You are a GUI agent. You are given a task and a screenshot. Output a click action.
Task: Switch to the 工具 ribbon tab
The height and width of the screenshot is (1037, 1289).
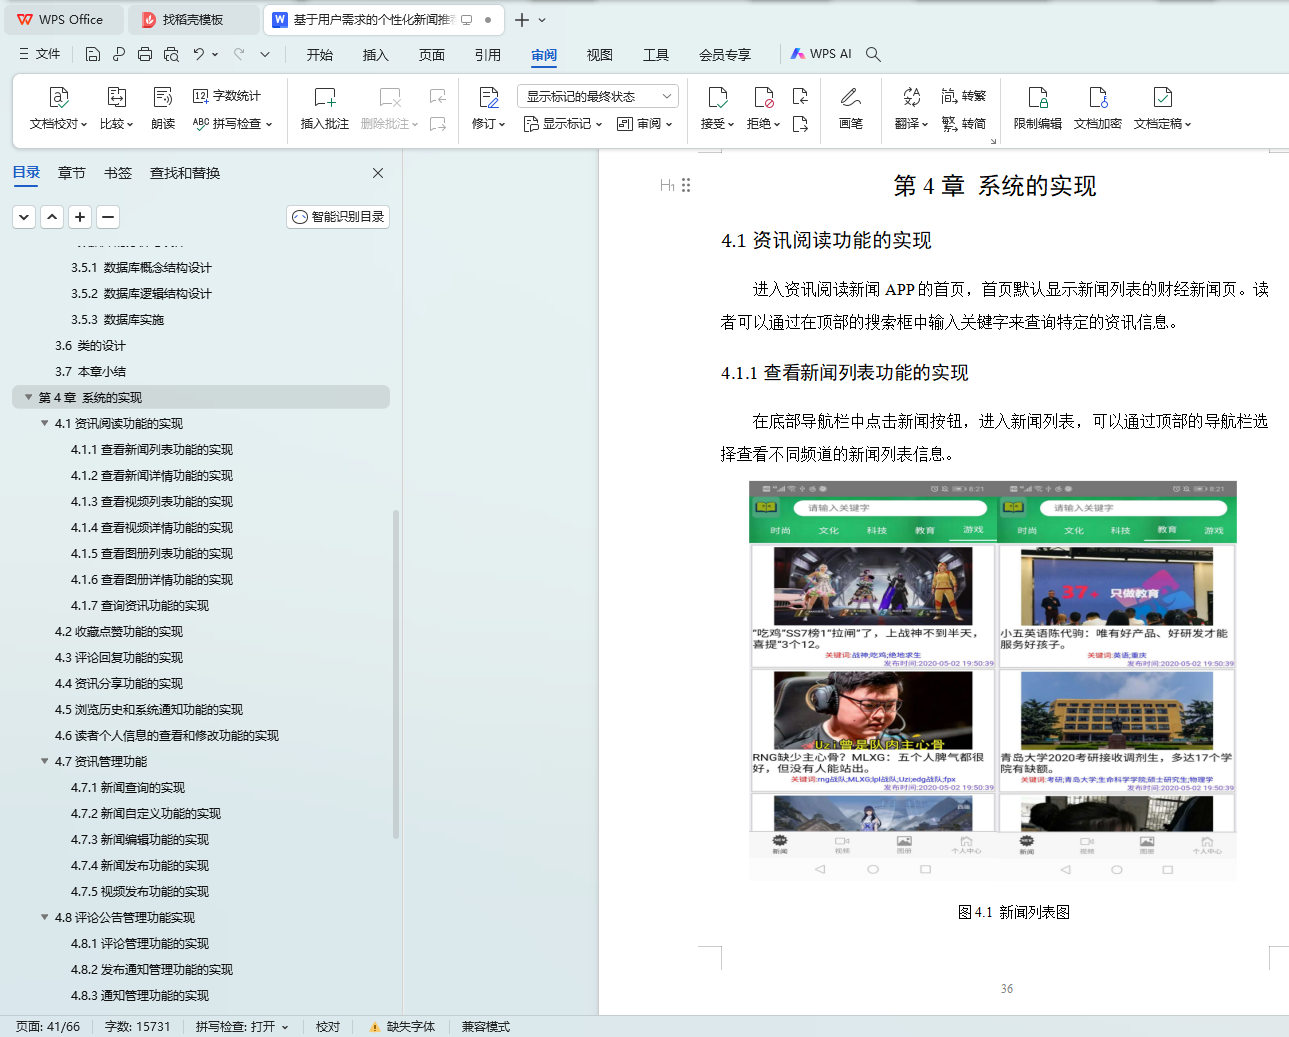coord(656,55)
